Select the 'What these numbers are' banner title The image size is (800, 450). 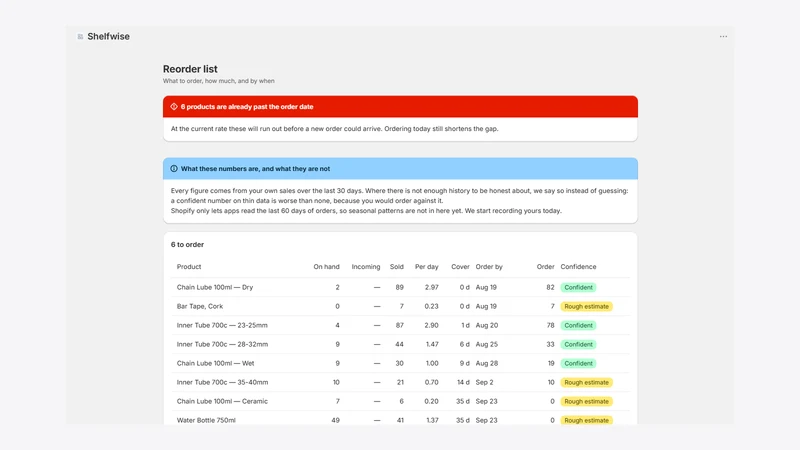[x=255, y=168]
